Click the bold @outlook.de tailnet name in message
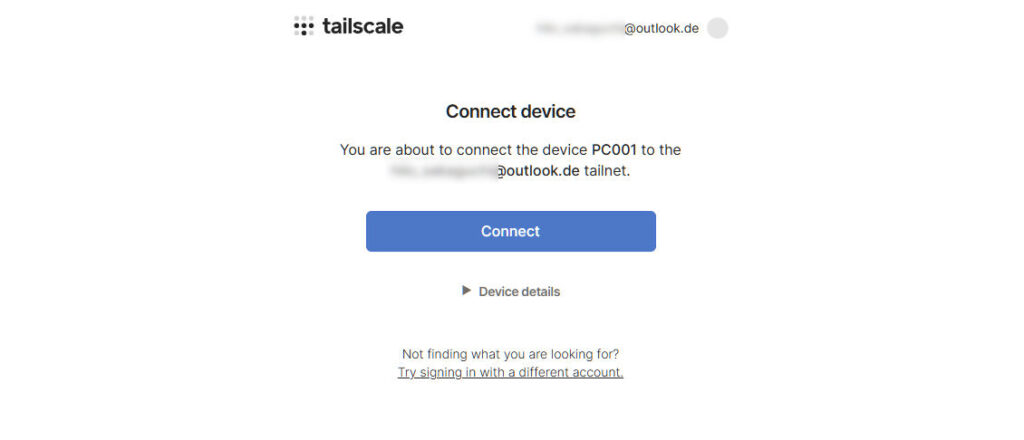The width and height of the screenshot is (1024, 440). tap(538, 171)
